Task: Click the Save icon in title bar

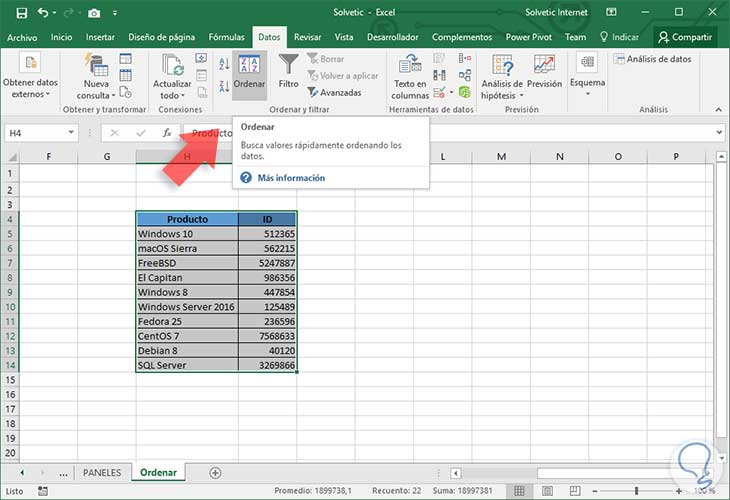Action: pos(21,13)
